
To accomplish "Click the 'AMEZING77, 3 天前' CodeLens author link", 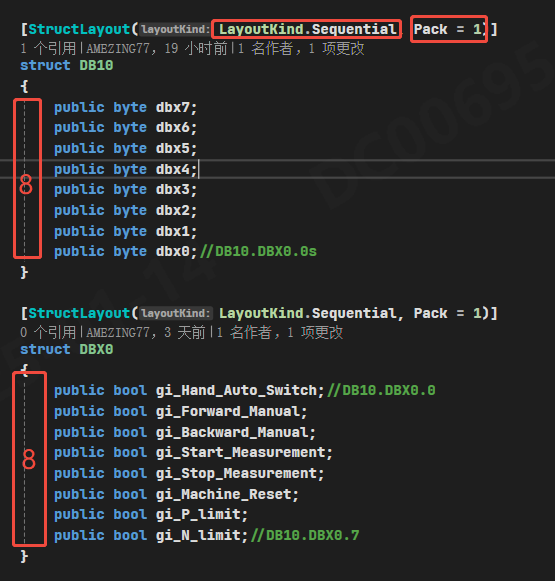I will [x=146, y=332].
